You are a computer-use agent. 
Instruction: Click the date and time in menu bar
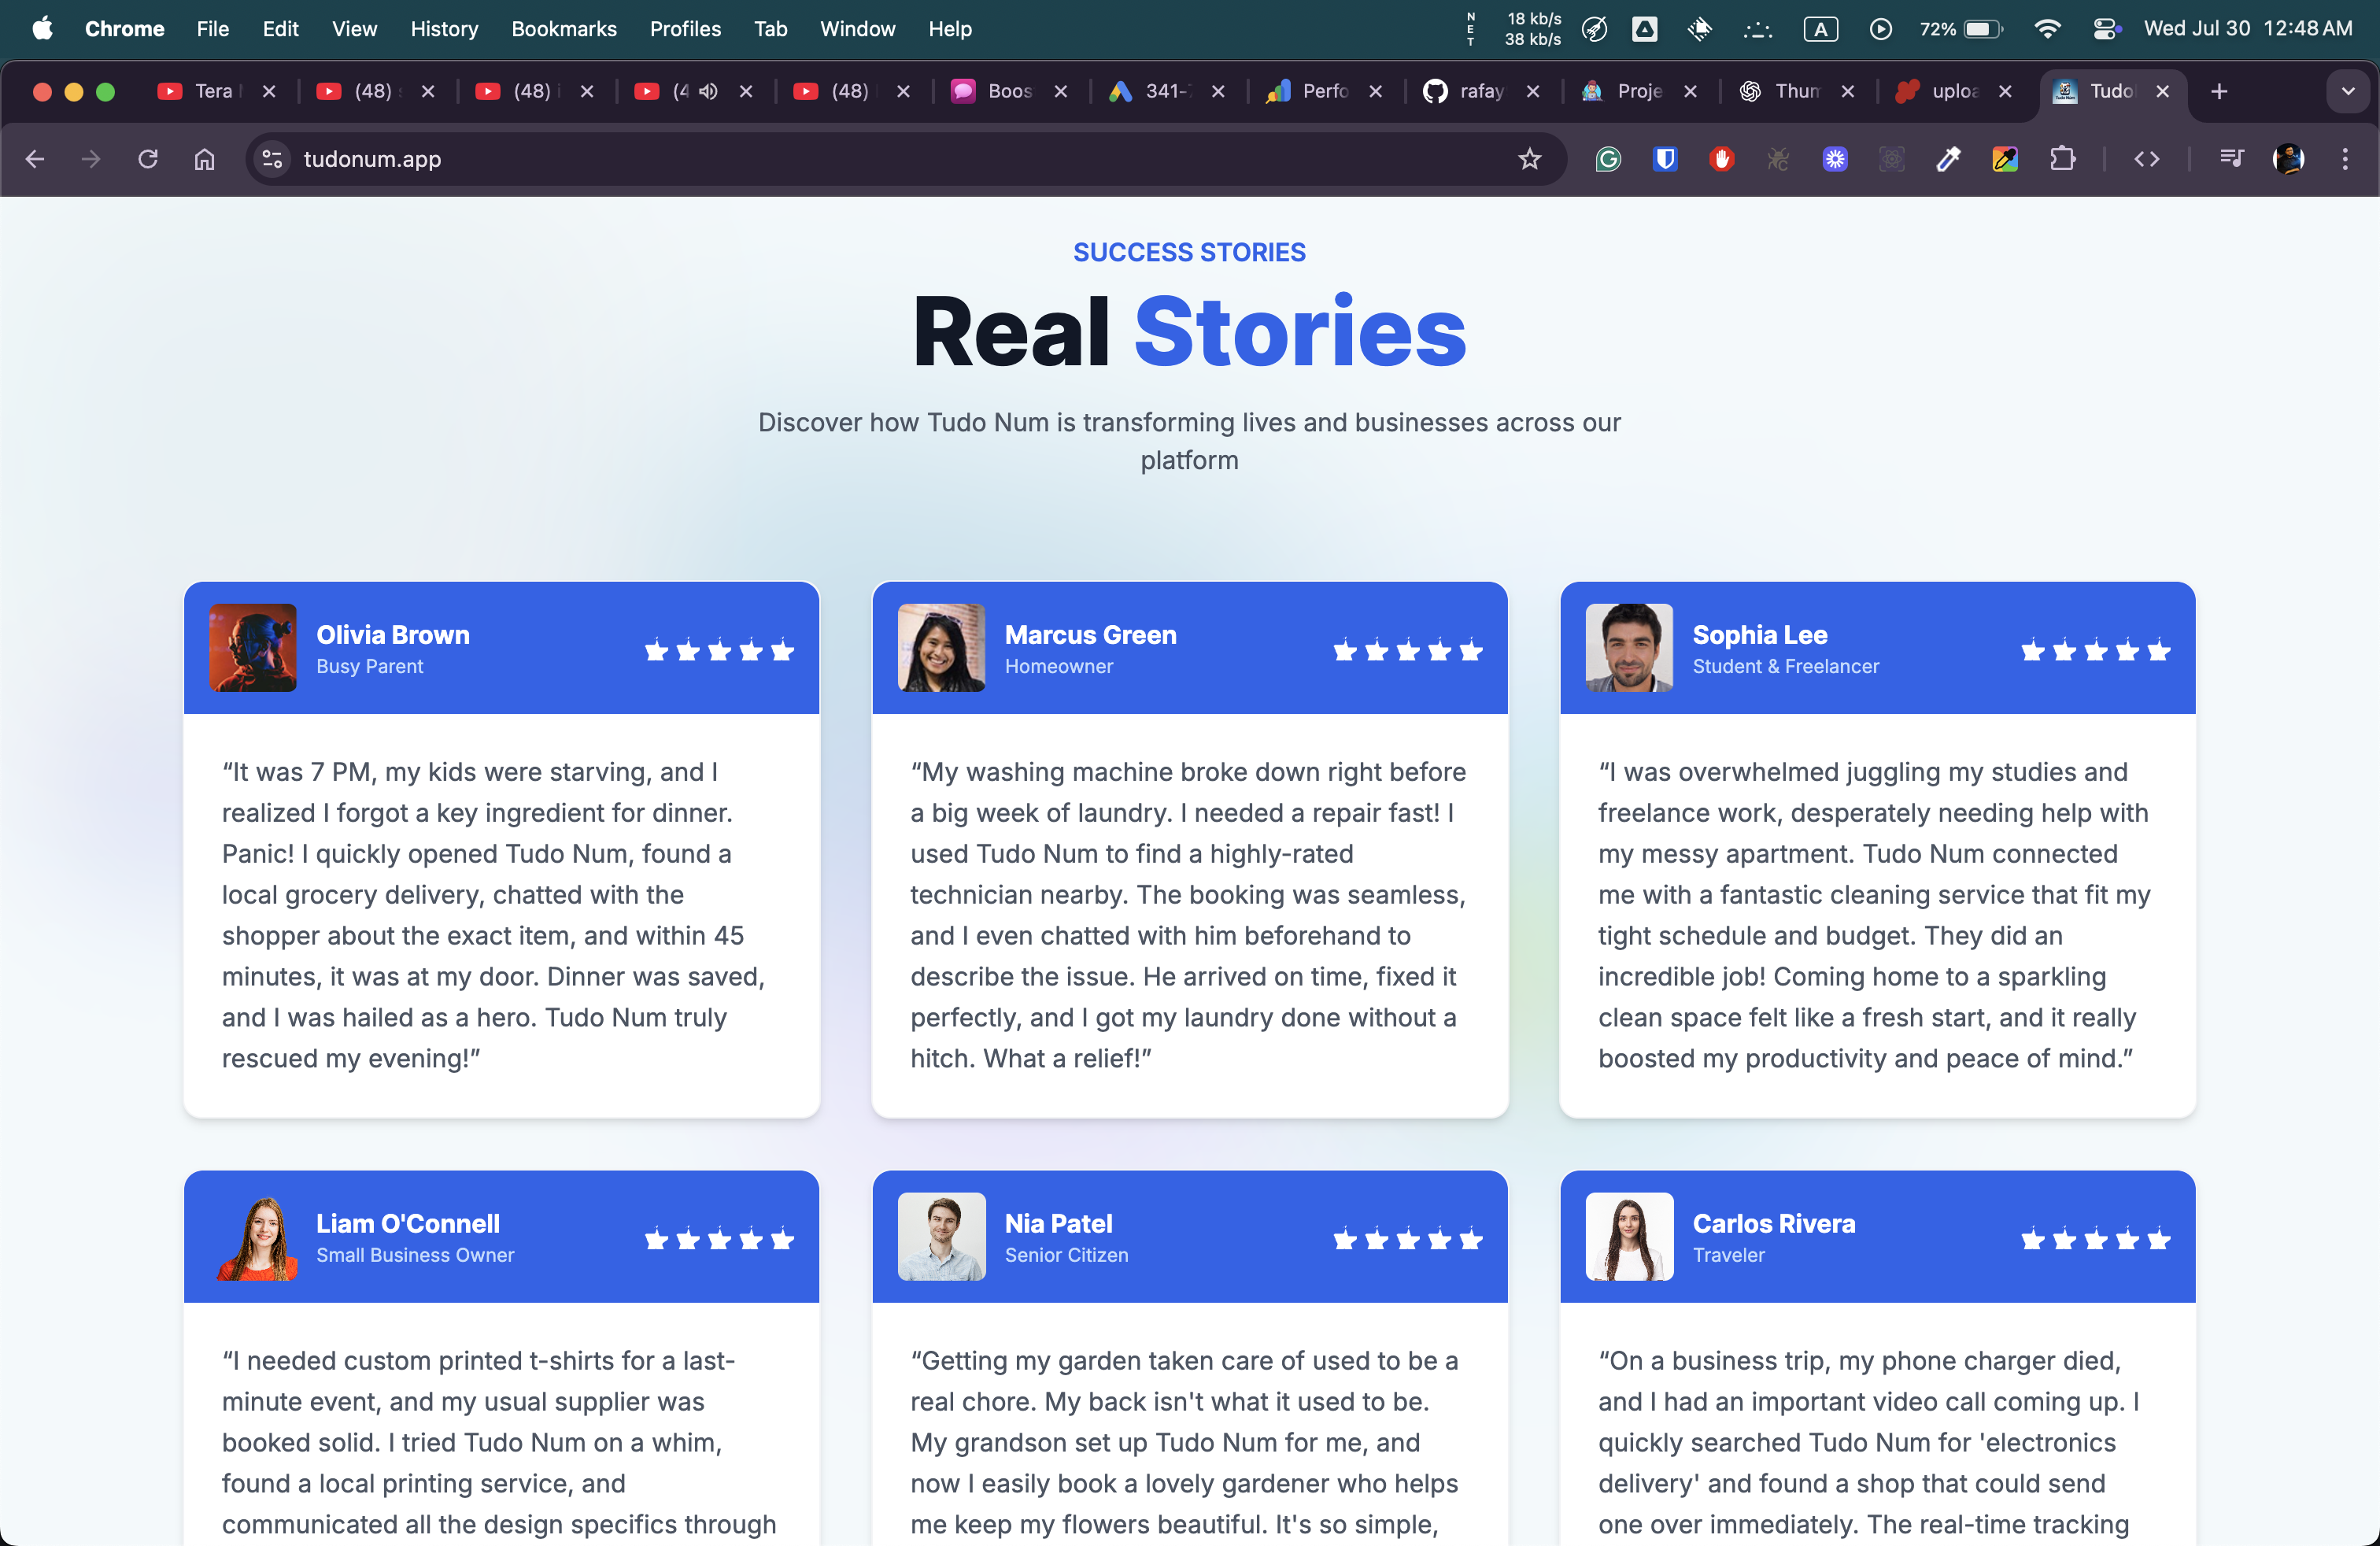[2247, 29]
